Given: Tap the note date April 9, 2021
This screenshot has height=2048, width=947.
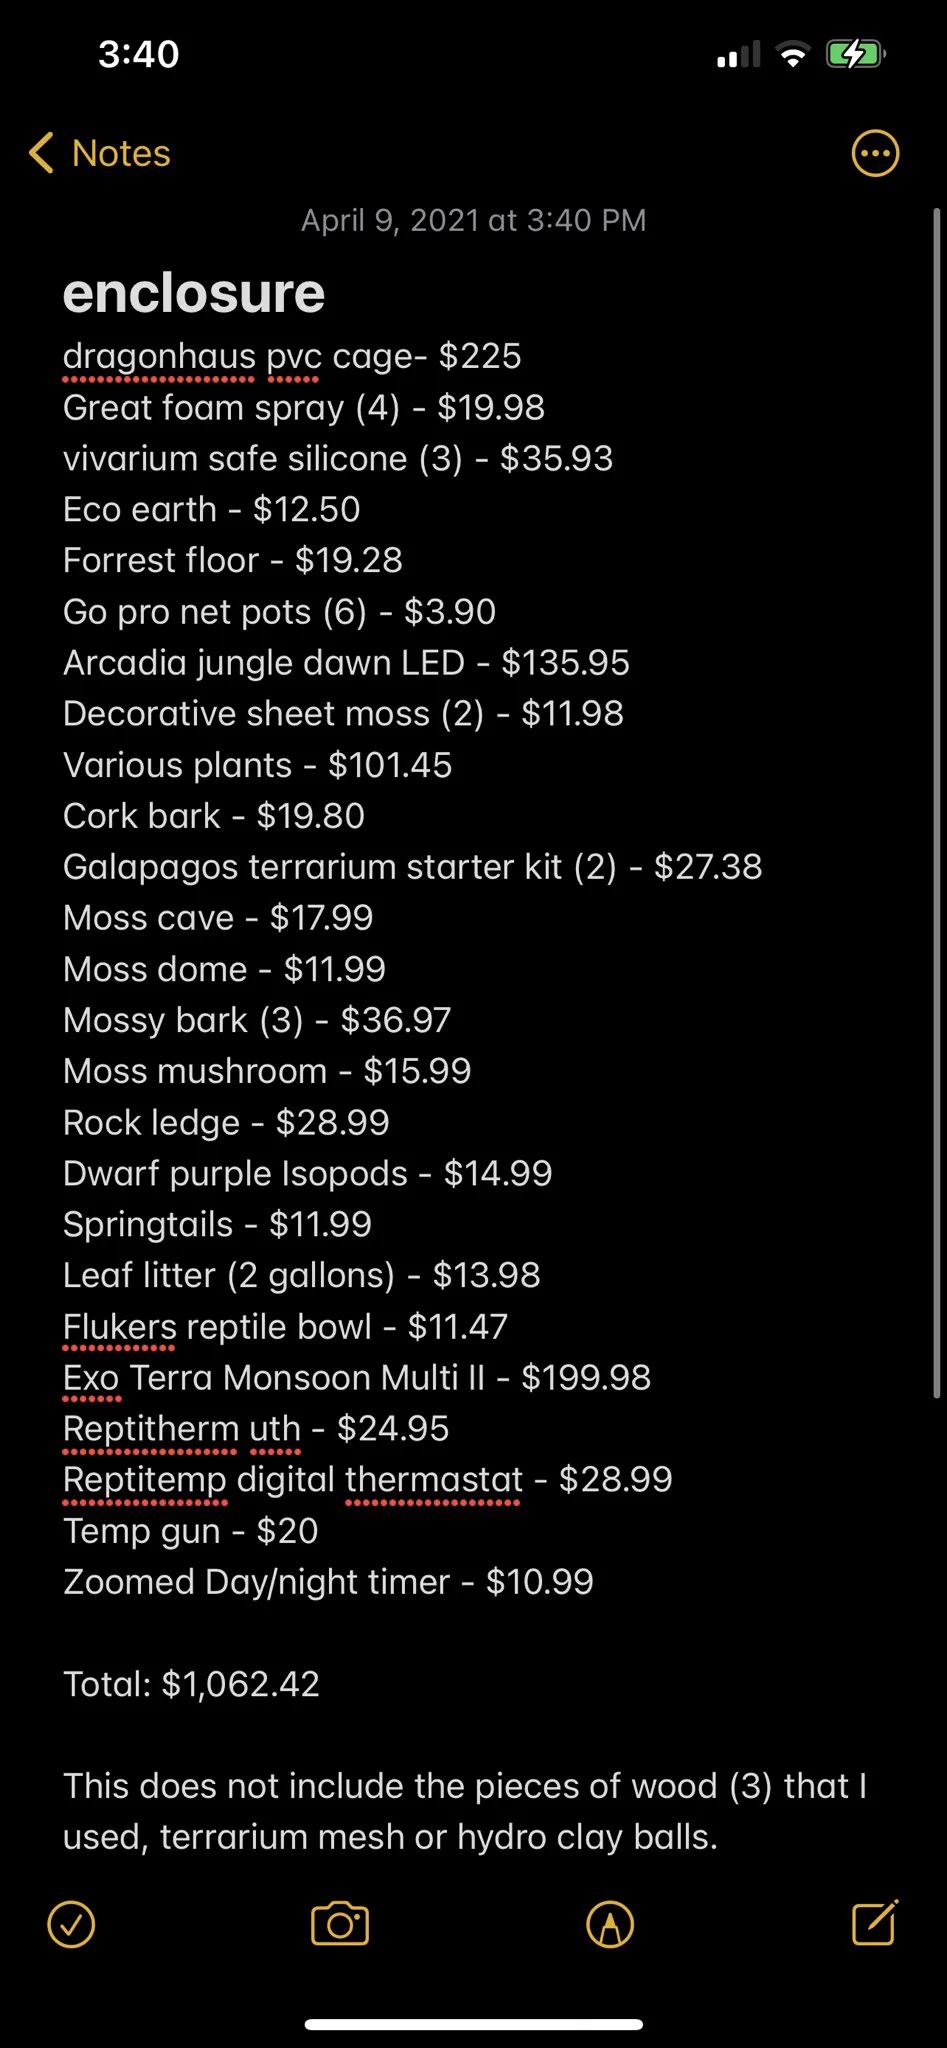Looking at the screenshot, I should (x=473, y=220).
